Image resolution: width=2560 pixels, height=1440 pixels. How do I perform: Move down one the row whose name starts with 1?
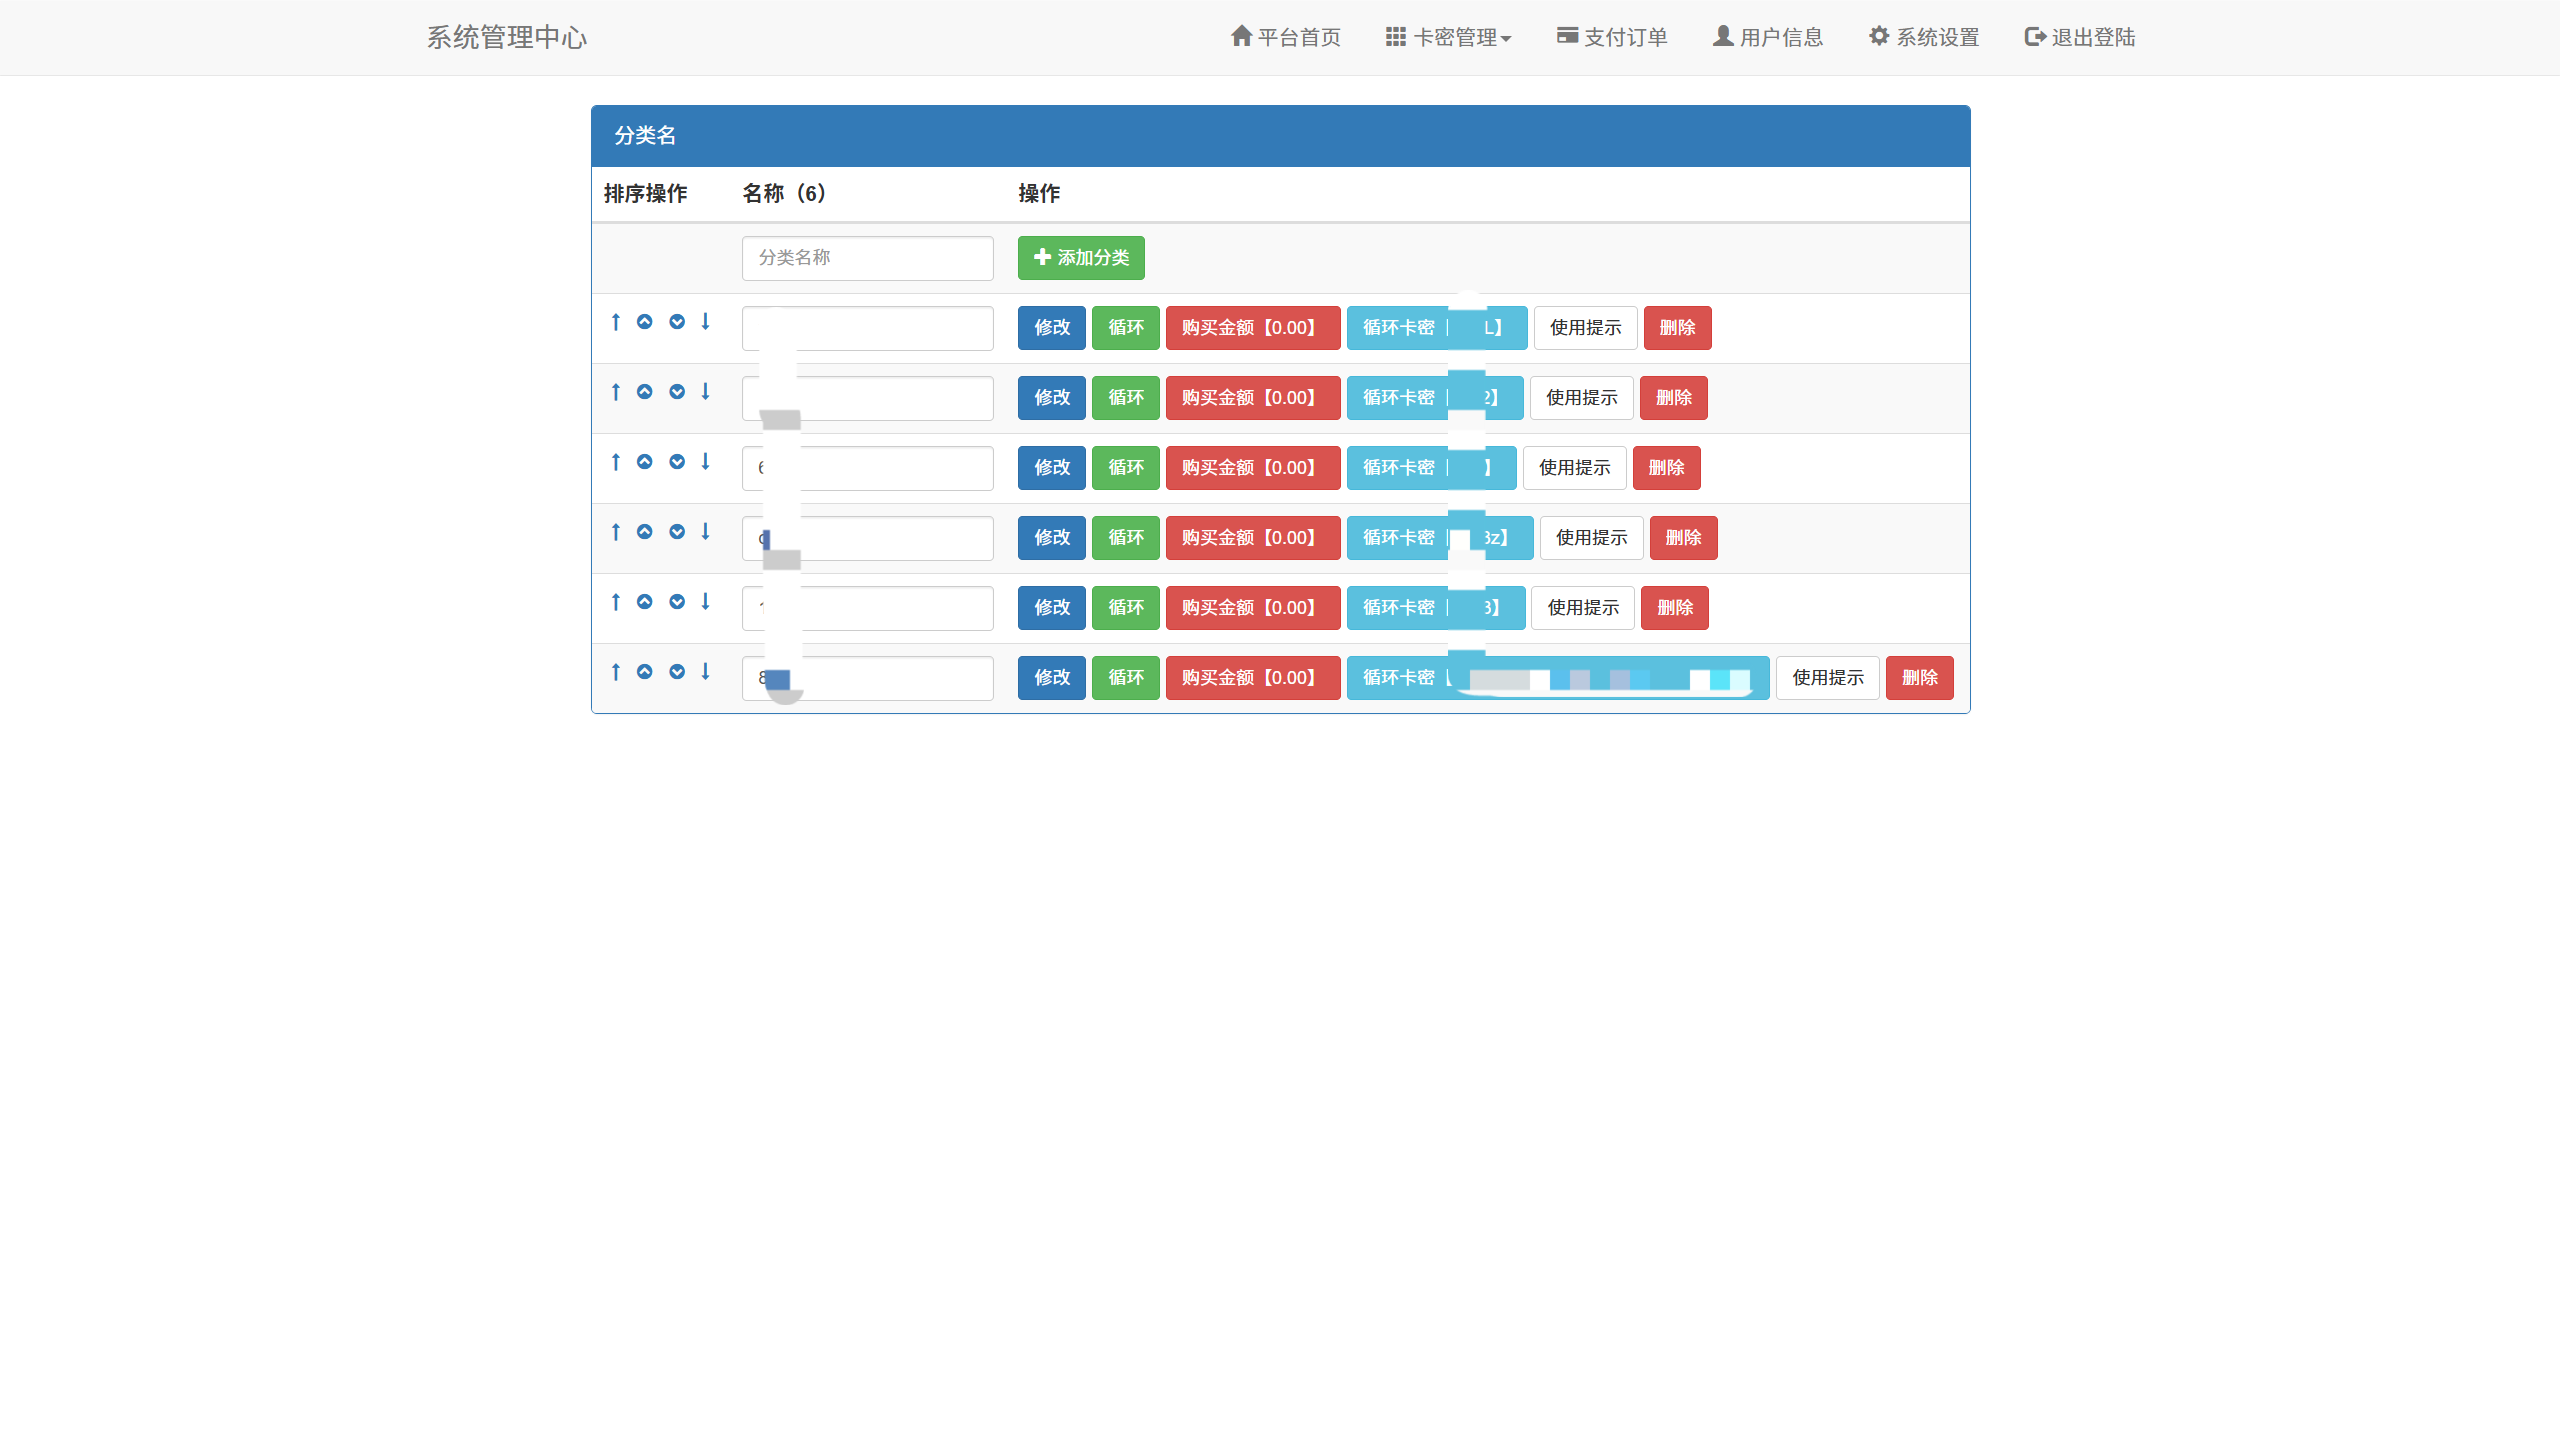(x=677, y=602)
